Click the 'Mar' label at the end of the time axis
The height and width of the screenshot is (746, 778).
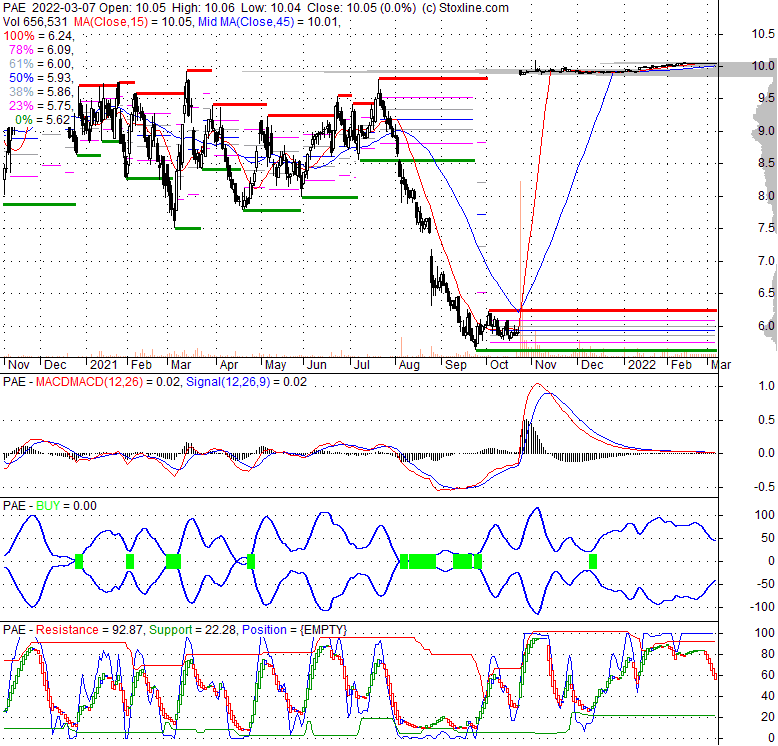coord(721,365)
